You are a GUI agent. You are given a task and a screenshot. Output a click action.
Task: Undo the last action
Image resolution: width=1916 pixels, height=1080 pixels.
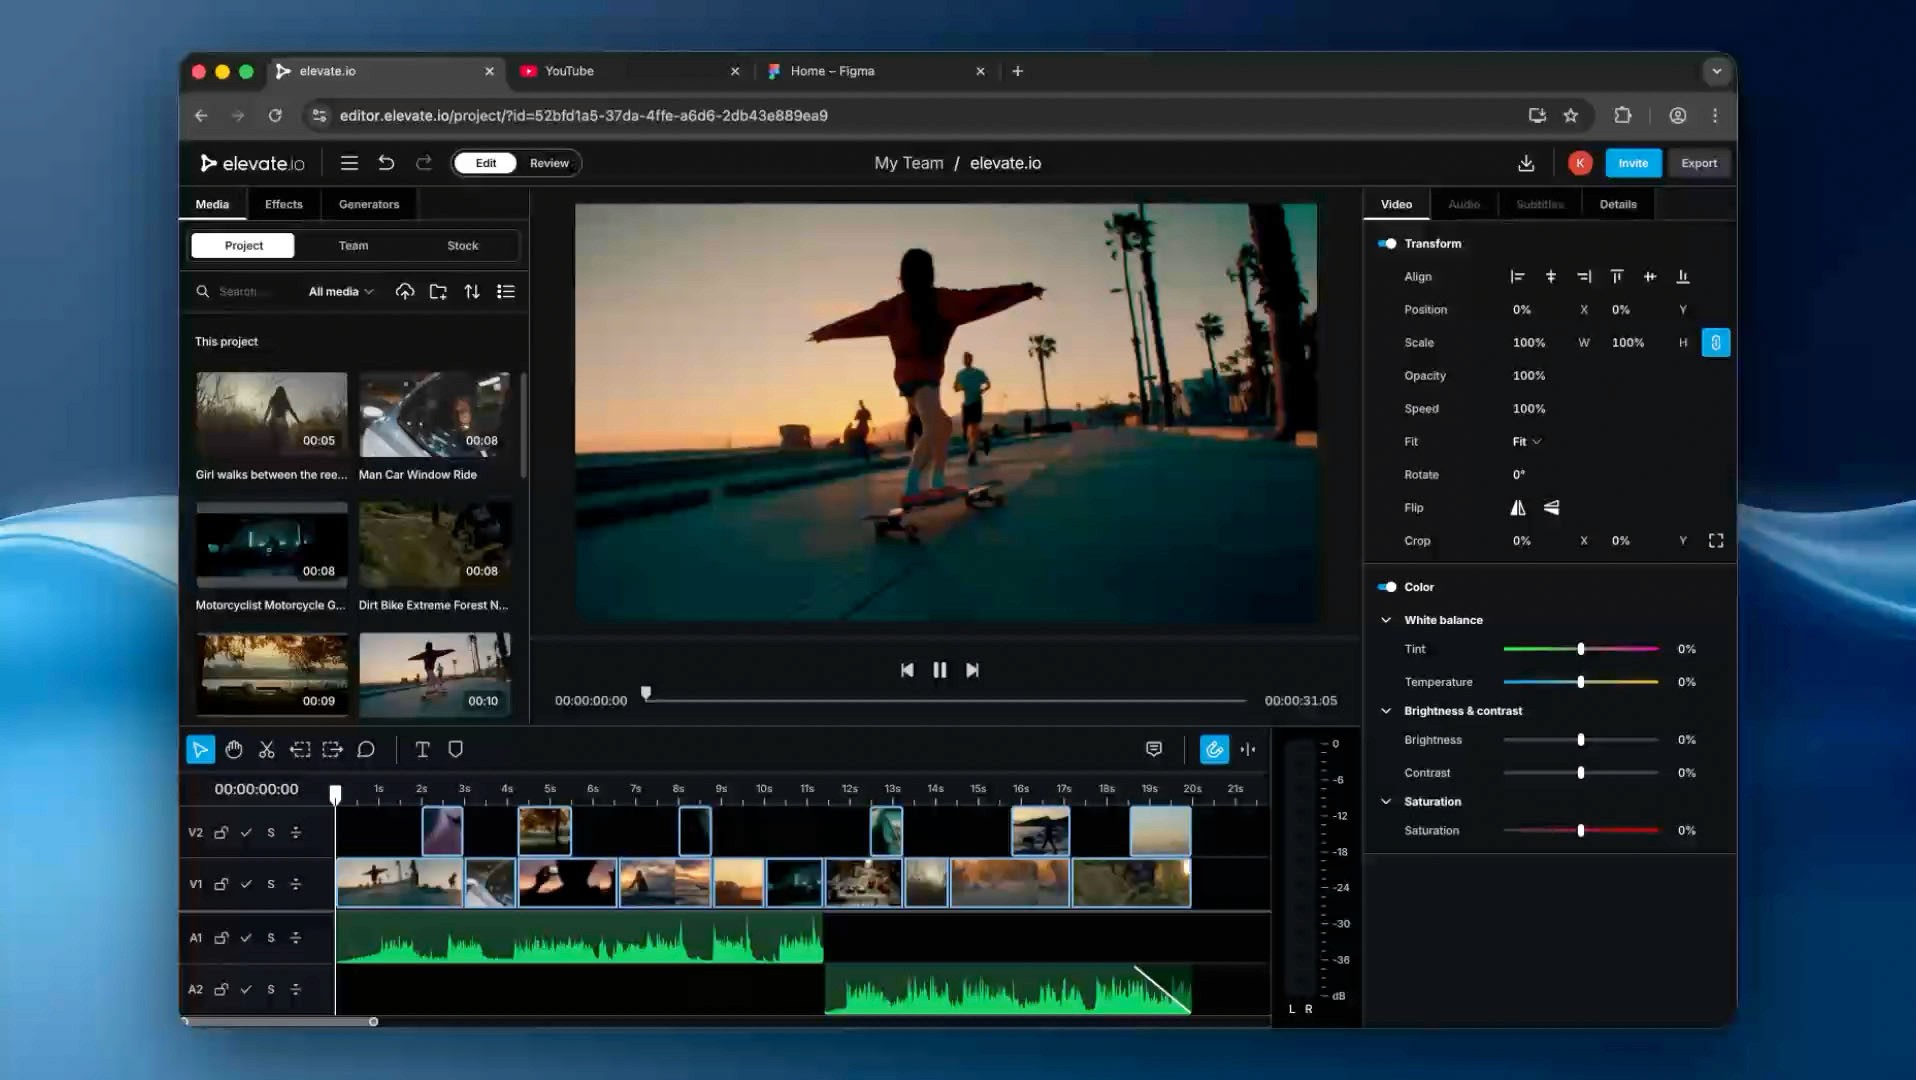coord(386,163)
